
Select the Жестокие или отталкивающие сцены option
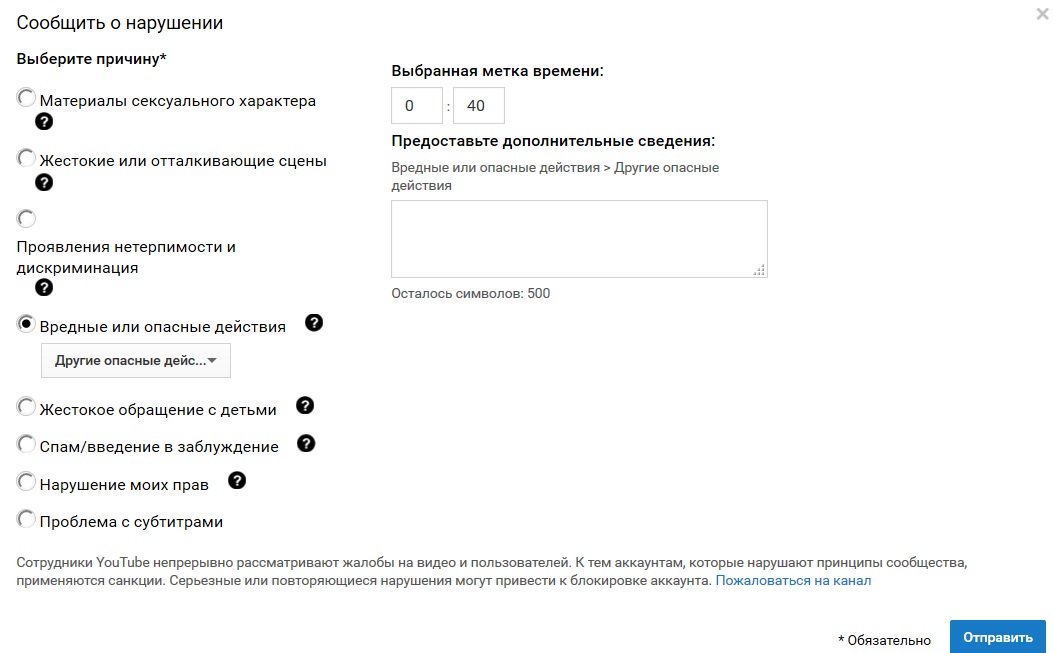click(26, 159)
